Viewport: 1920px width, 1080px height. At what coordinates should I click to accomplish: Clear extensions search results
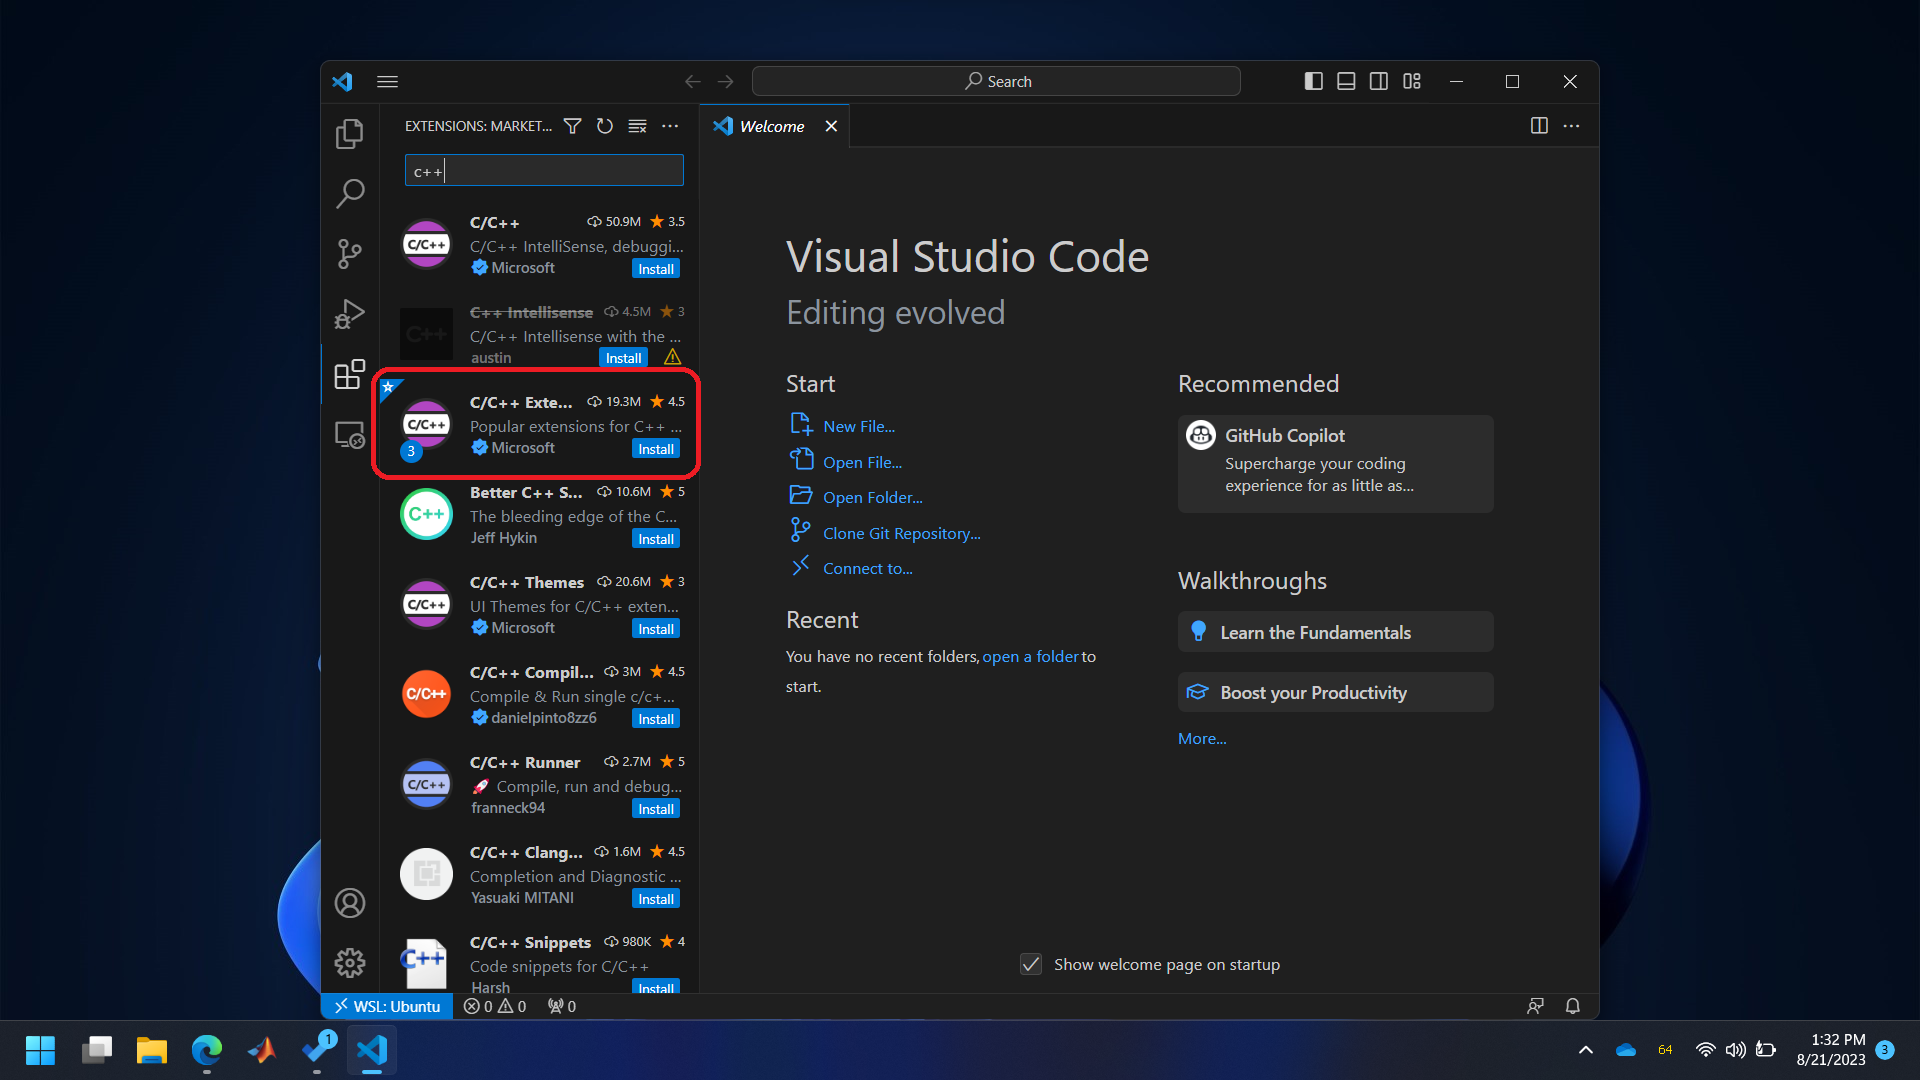tap(637, 126)
